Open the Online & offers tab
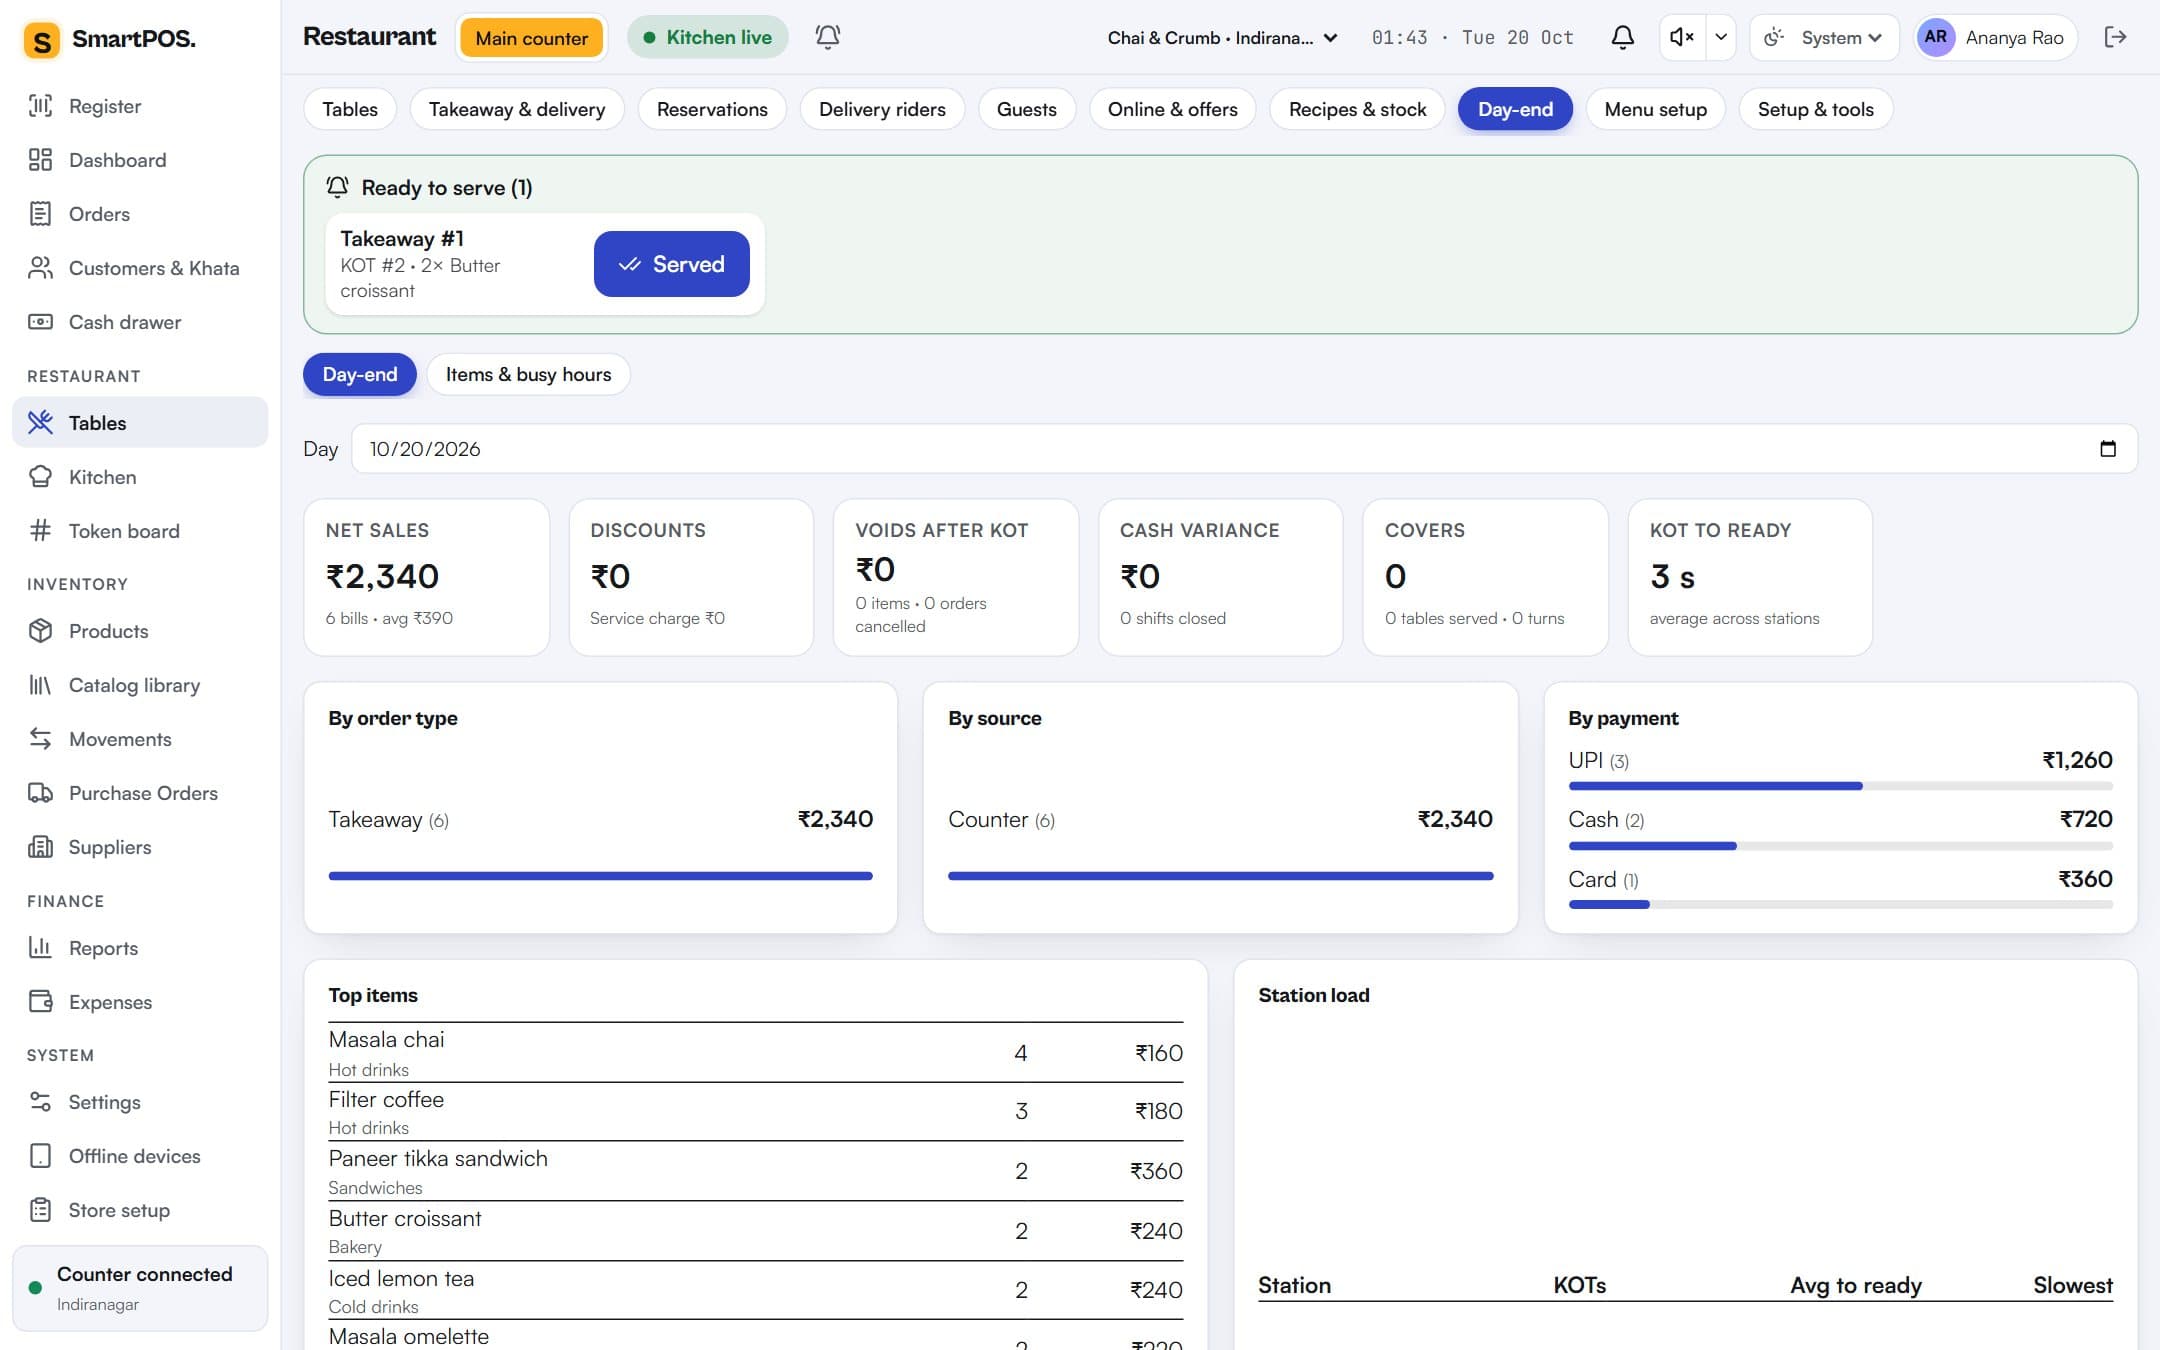 point(1173,109)
